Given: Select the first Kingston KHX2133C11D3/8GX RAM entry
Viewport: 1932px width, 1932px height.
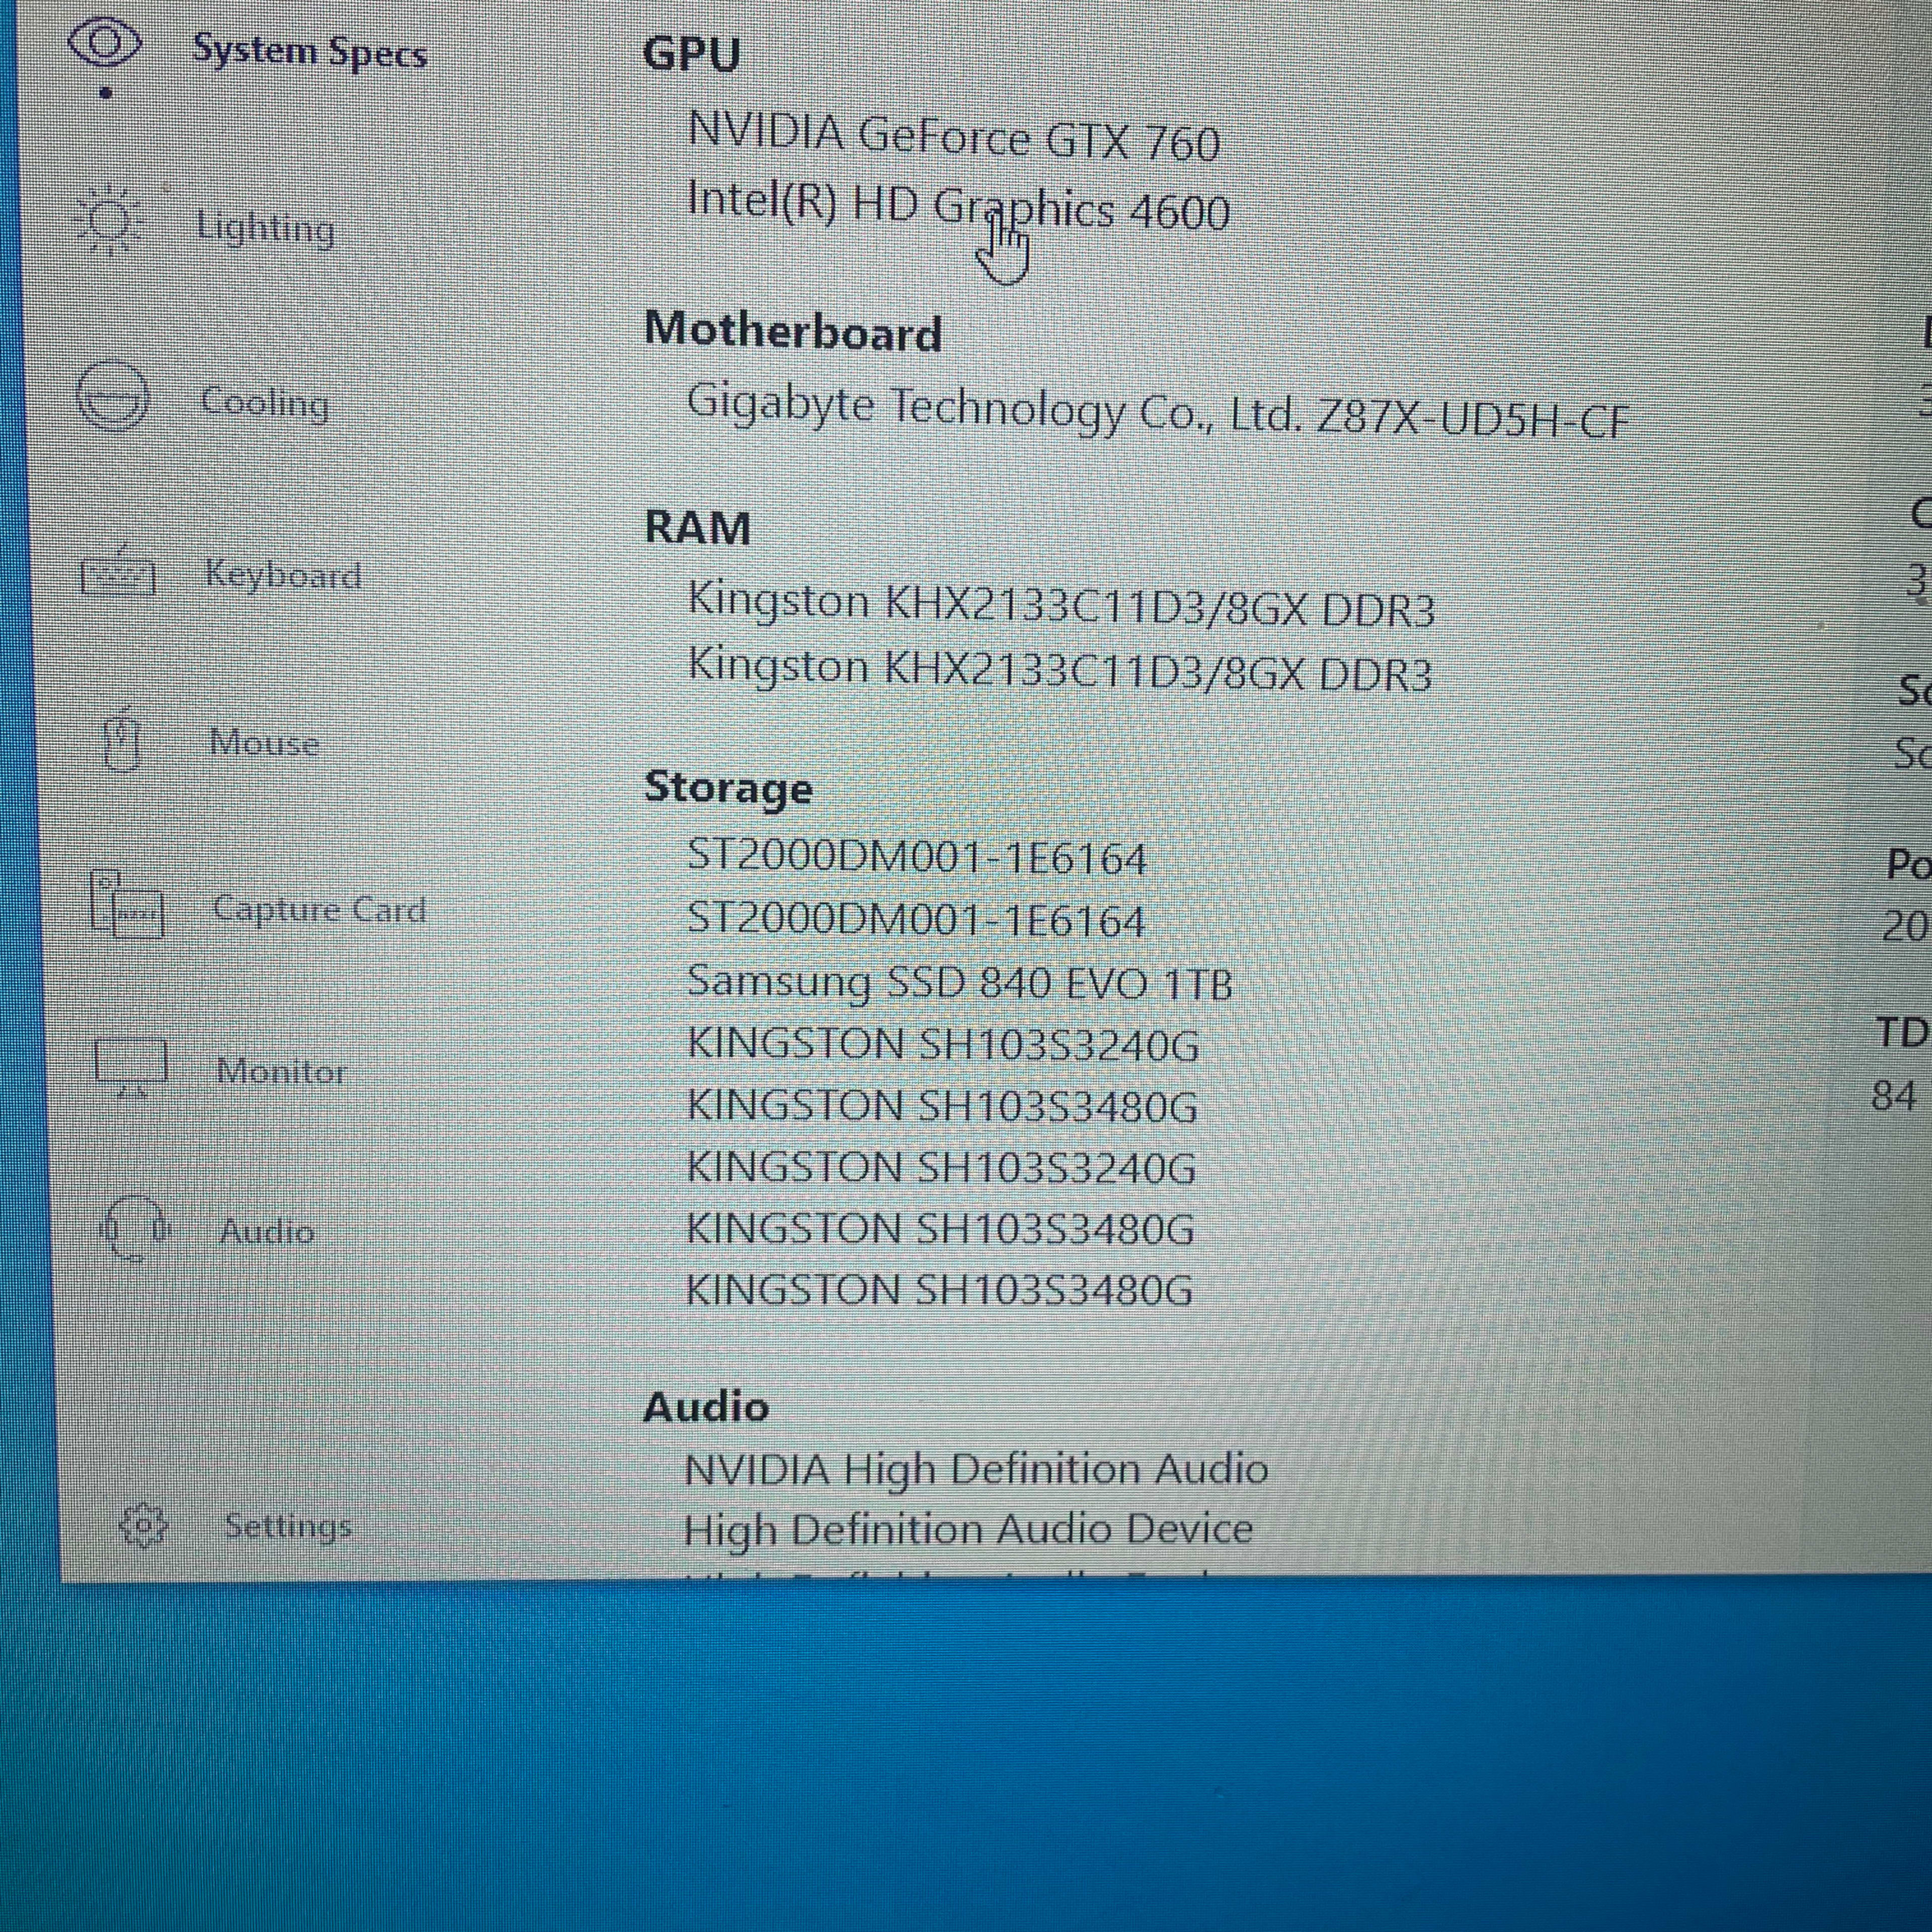Looking at the screenshot, I should point(1061,604).
